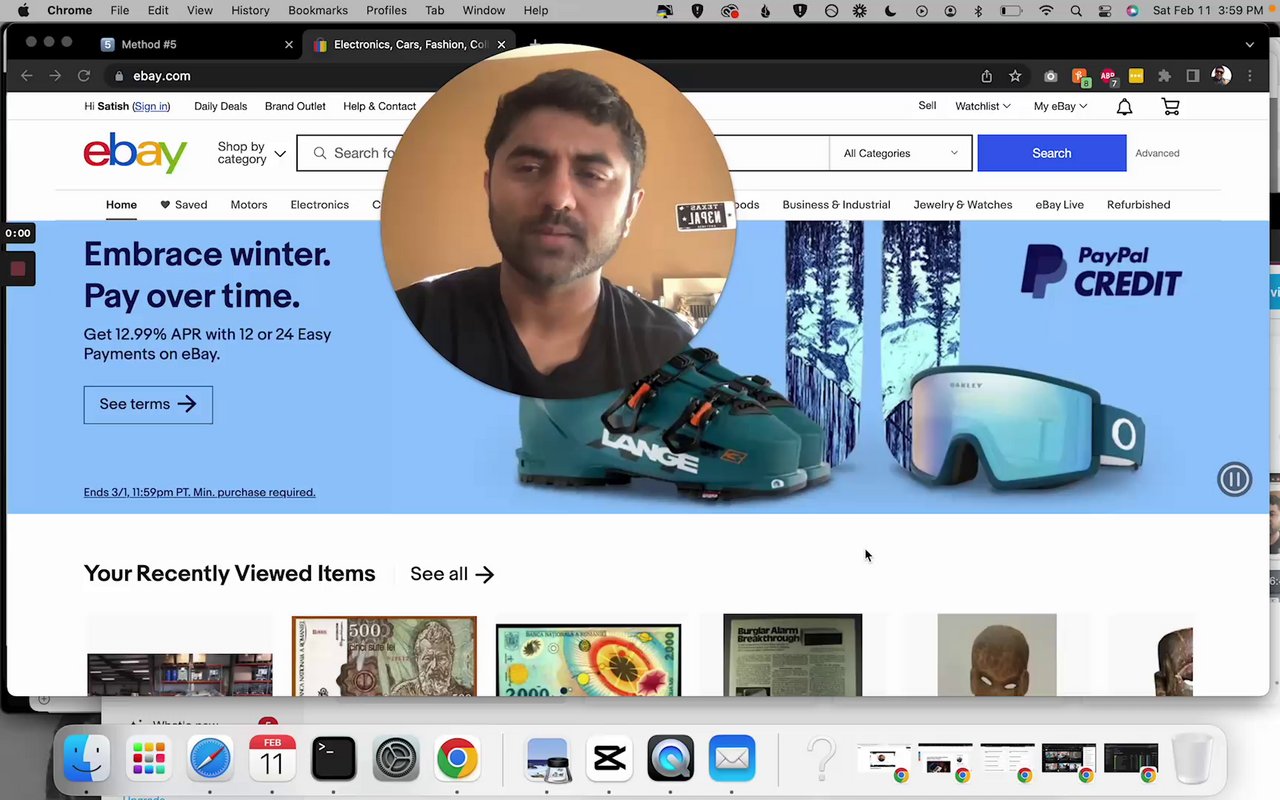Open the notifications bell

[x=1124, y=106]
